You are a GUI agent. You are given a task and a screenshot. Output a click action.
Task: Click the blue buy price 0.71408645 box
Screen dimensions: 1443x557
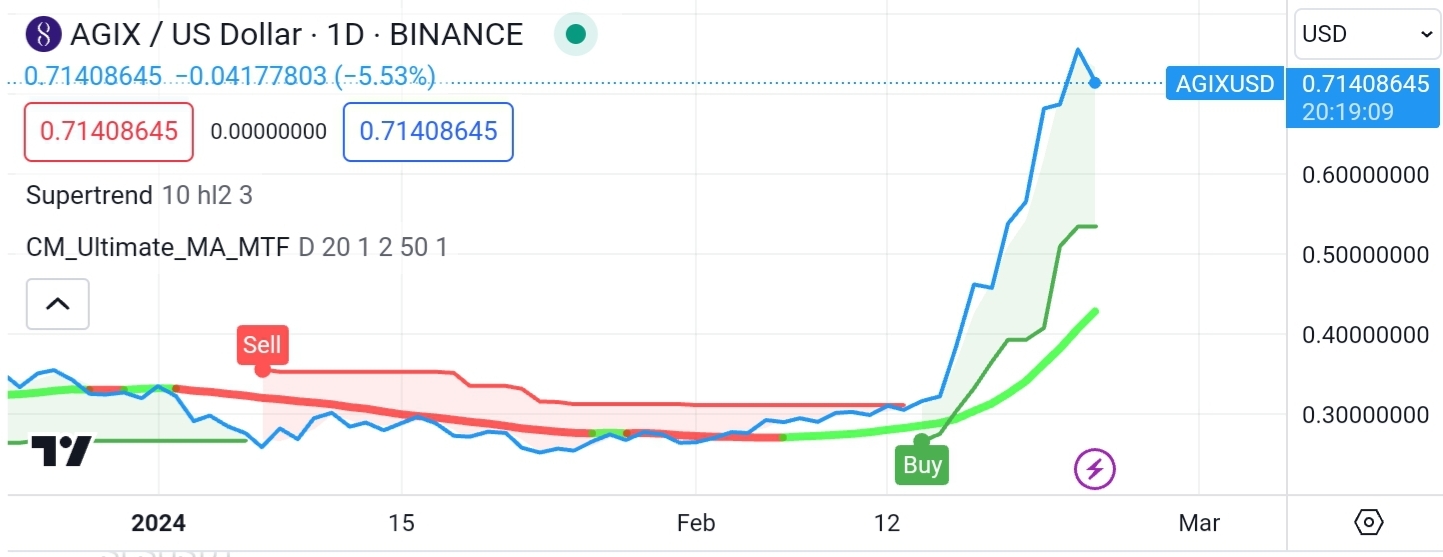(x=428, y=131)
